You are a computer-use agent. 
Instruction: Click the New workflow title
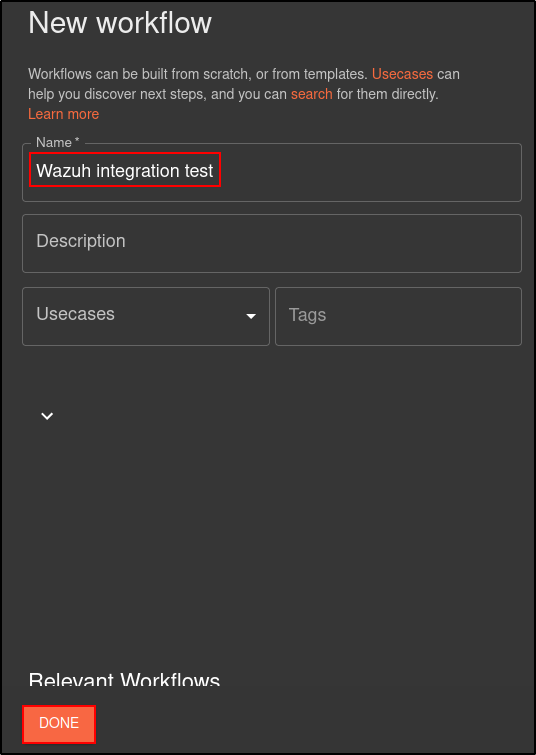120,23
